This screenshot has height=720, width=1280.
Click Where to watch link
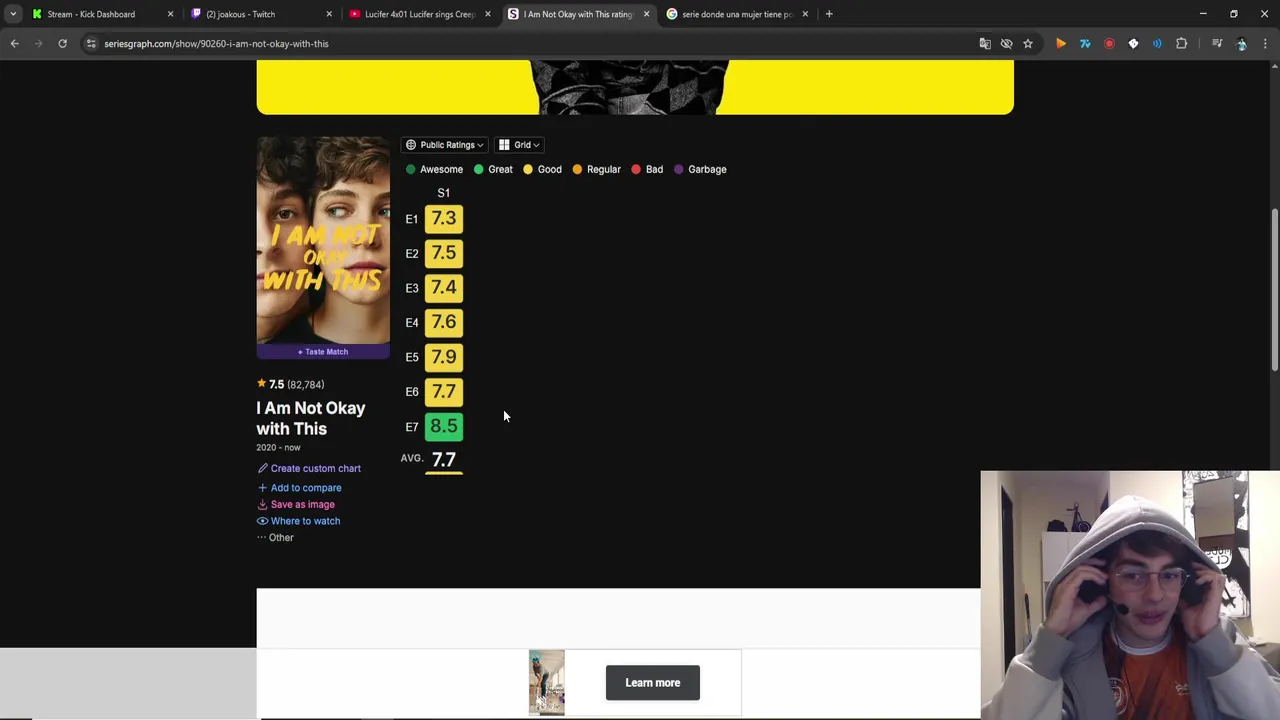pyautogui.click(x=305, y=521)
